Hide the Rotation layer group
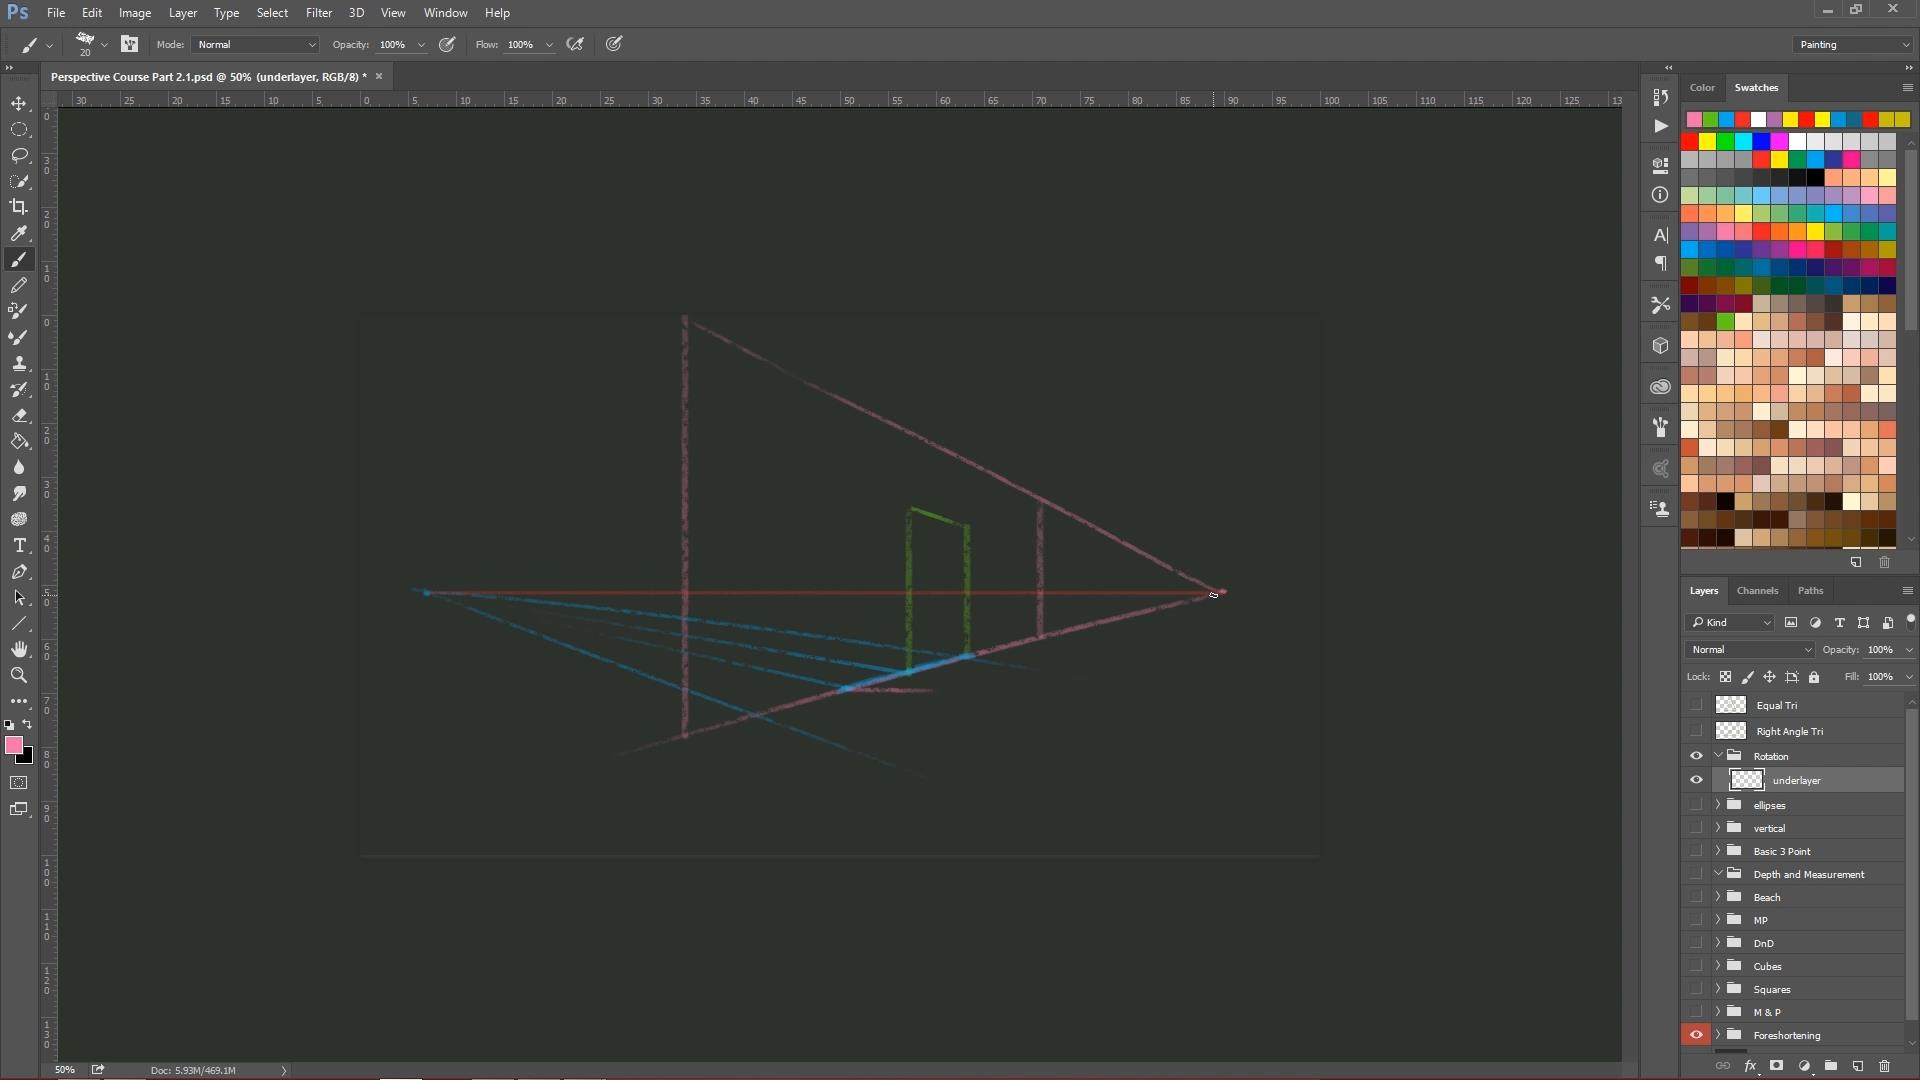The image size is (1920, 1080). click(x=1697, y=756)
